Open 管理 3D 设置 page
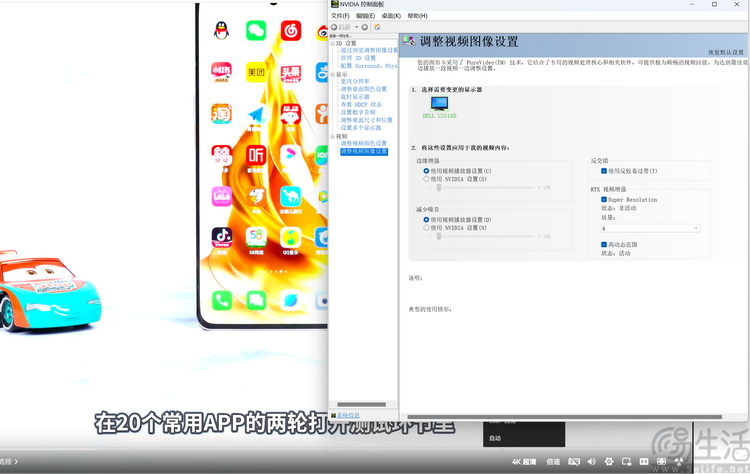 click(x=358, y=58)
